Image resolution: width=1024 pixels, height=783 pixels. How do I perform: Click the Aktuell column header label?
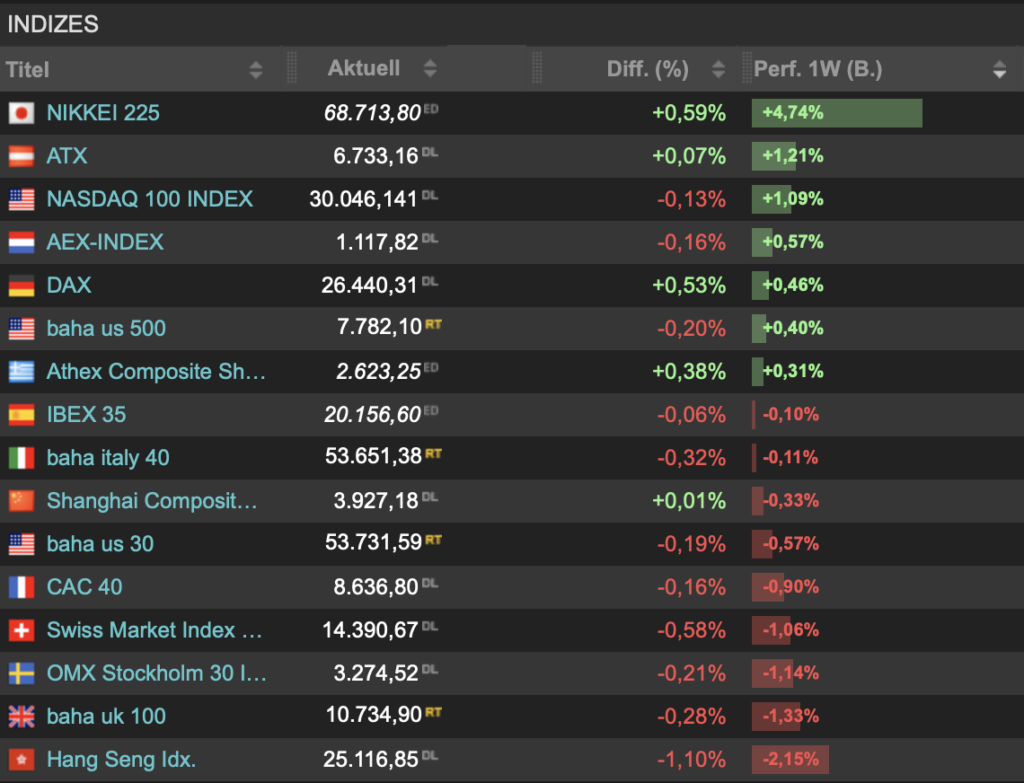[364, 68]
